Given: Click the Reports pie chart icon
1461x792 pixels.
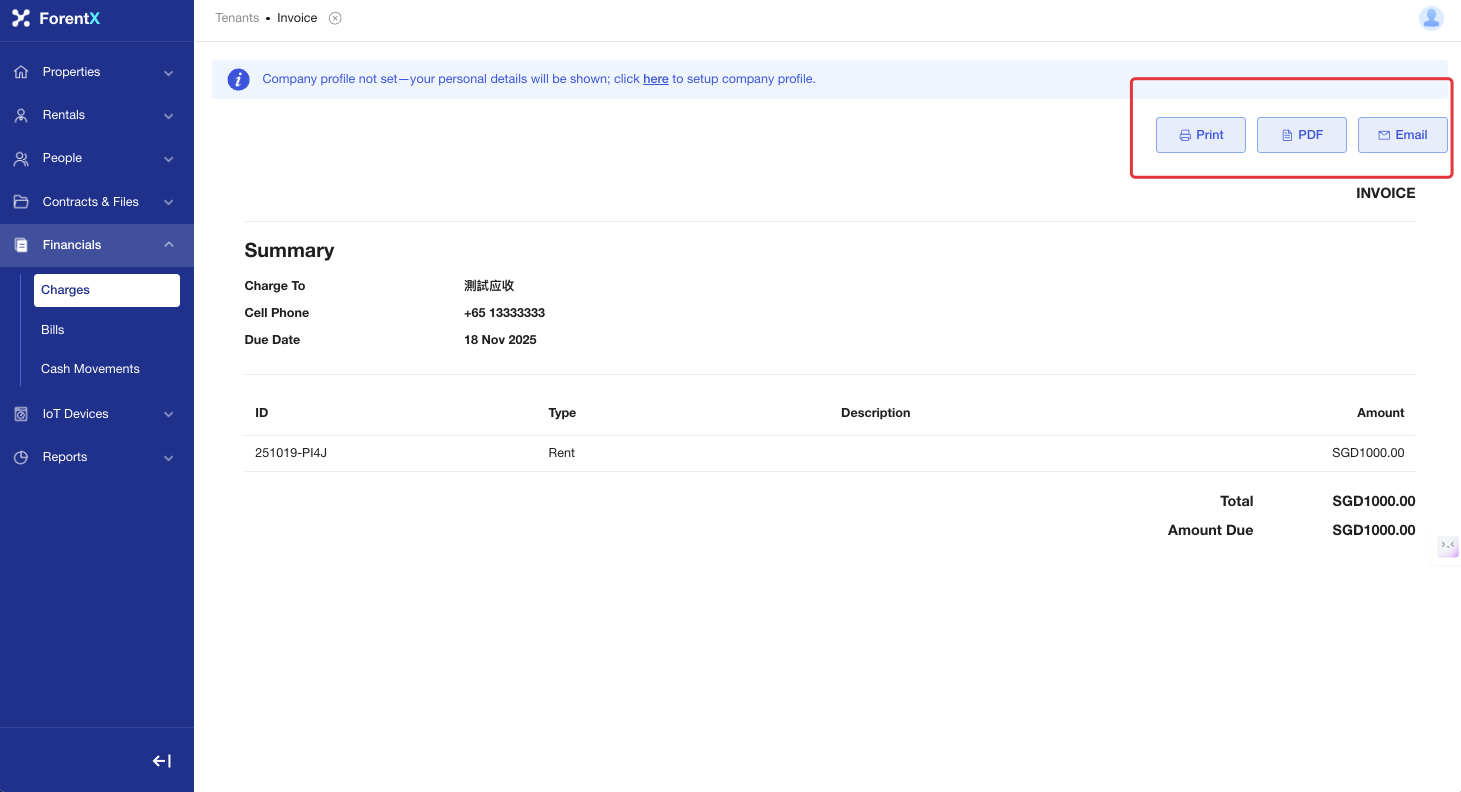Looking at the screenshot, I should [x=21, y=457].
